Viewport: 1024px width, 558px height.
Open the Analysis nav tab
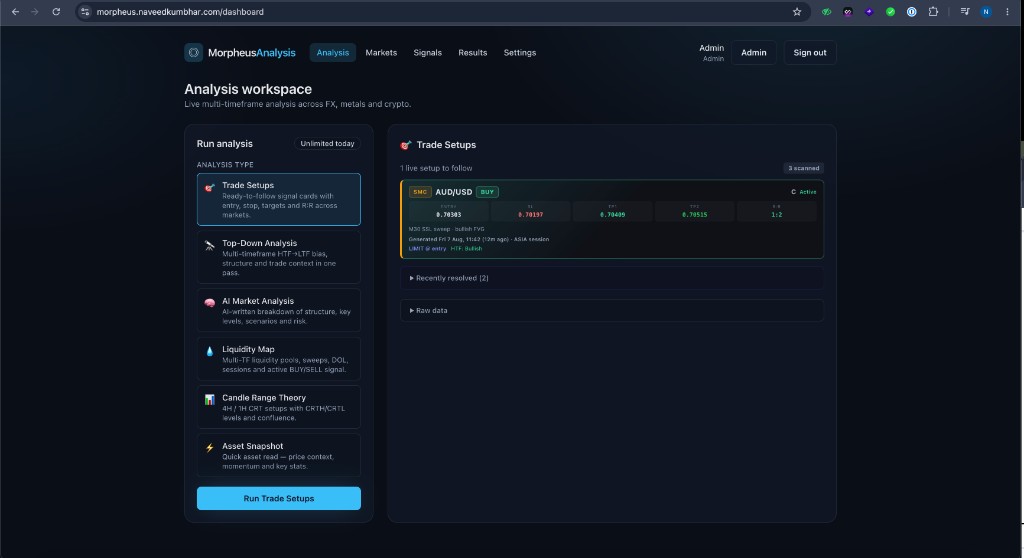[x=332, y=52]
